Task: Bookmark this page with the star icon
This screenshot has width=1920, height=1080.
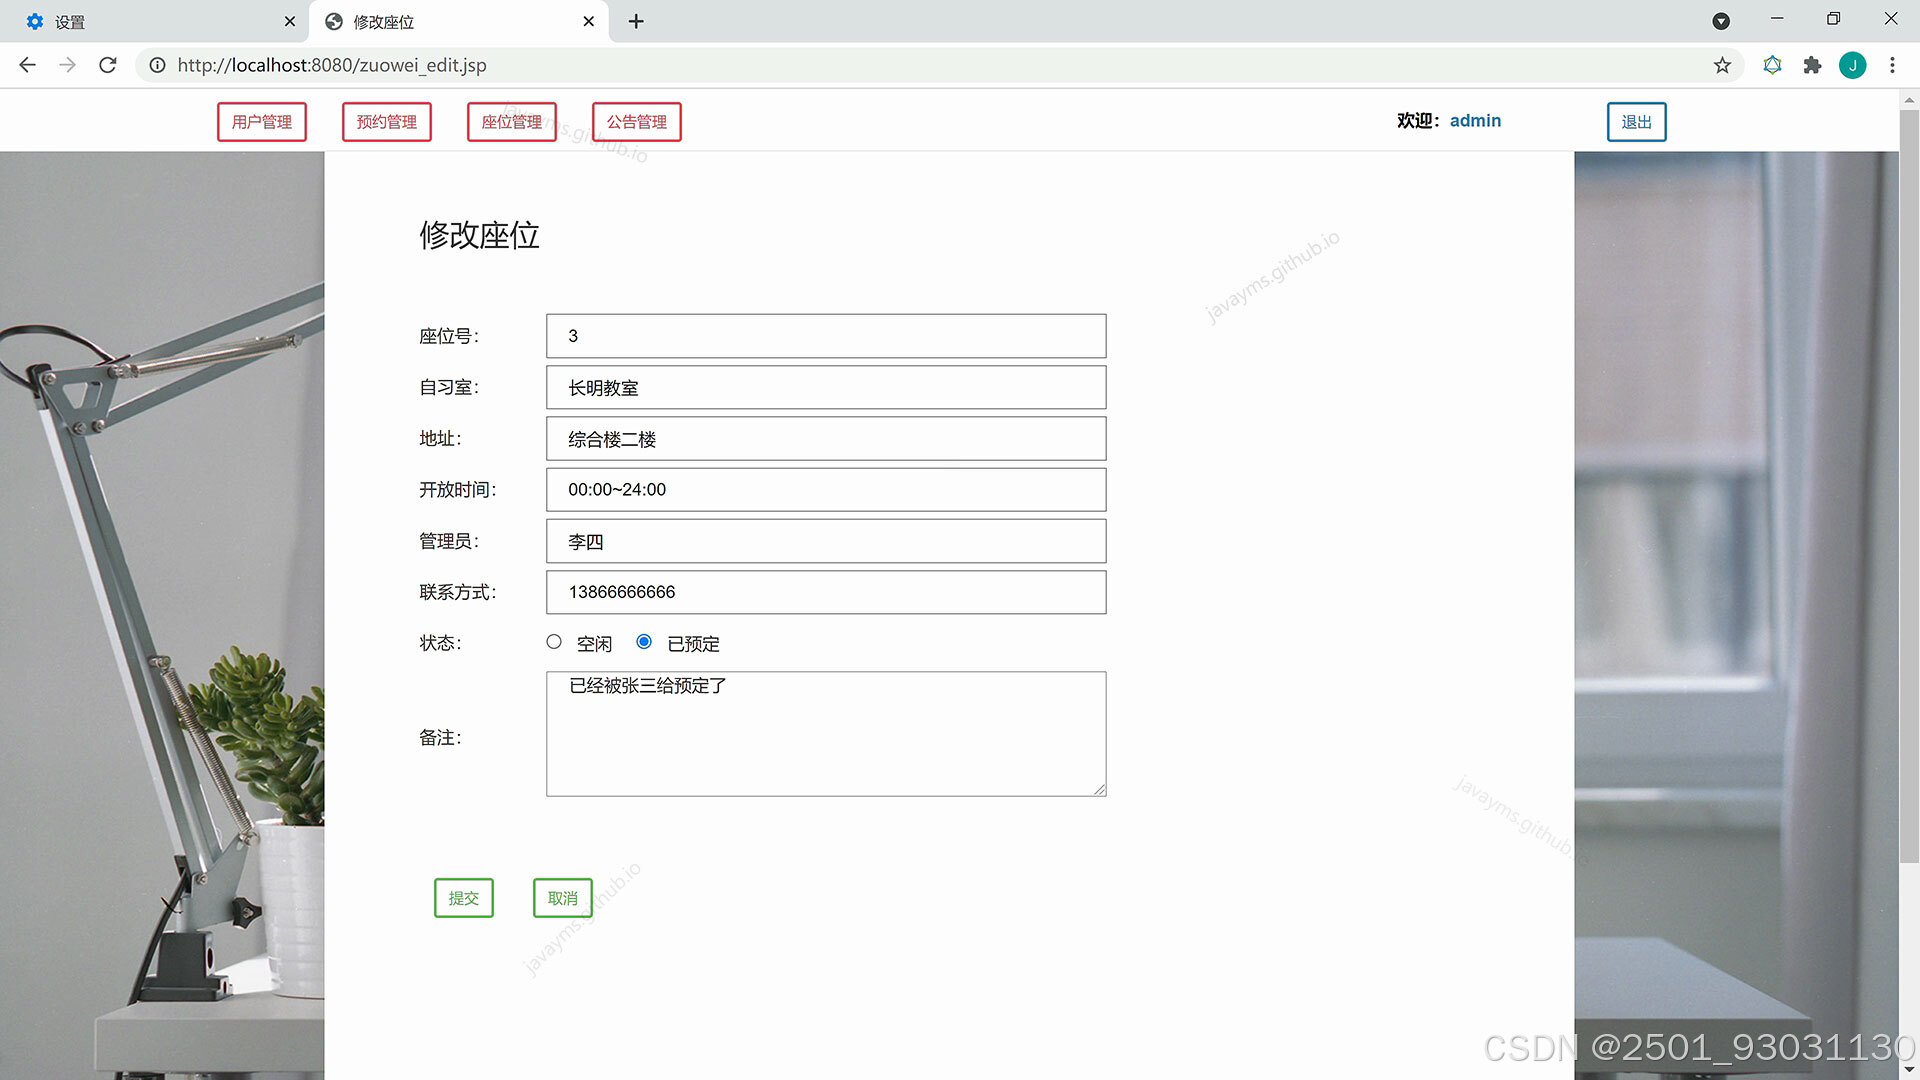Action: [1722, 65]
